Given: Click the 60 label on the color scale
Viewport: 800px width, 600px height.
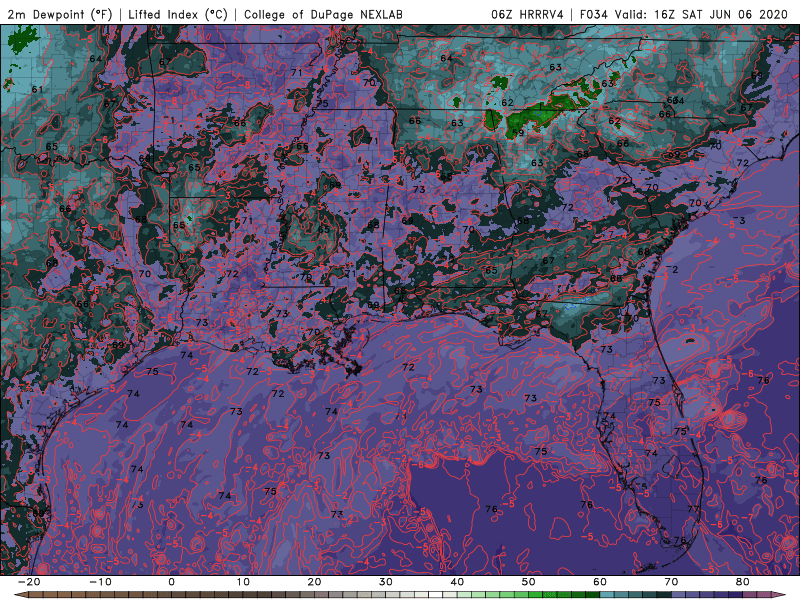Looking at the screenshot, I should pos(600,582).
